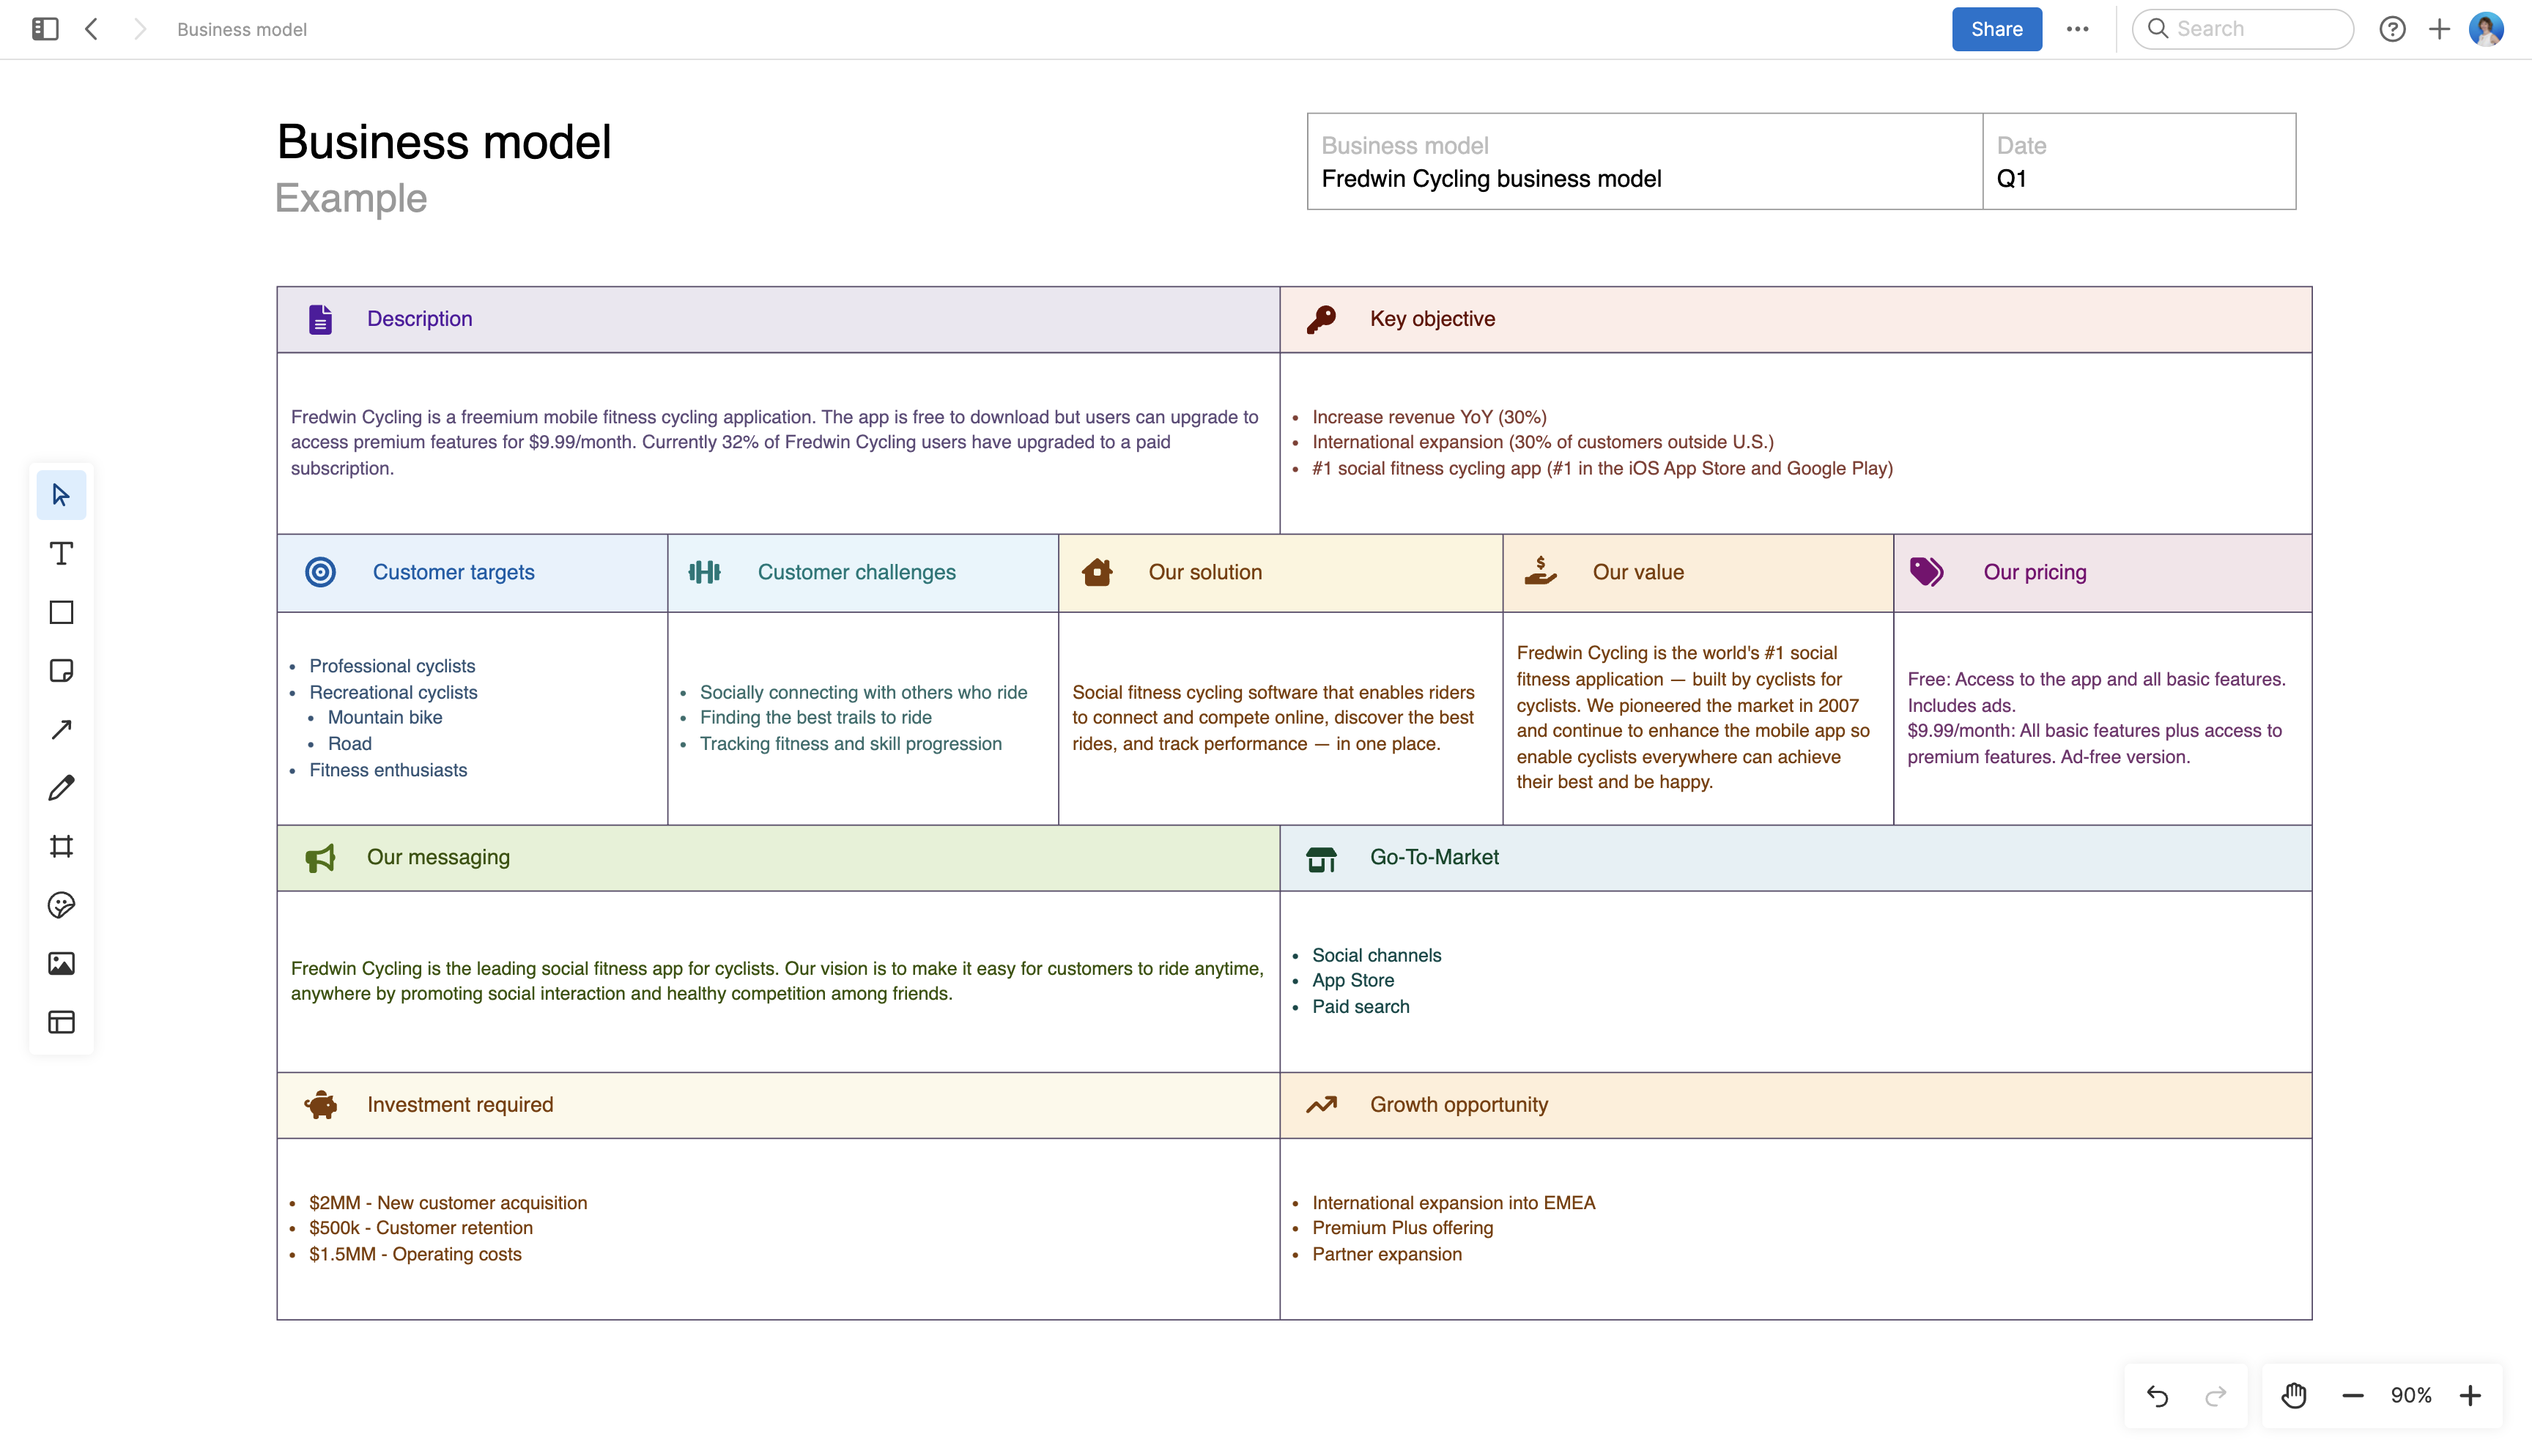The width and height of the screenshot is (2532, 1456).
Task: Open your profile avatar
Action: click(2487, 29)
